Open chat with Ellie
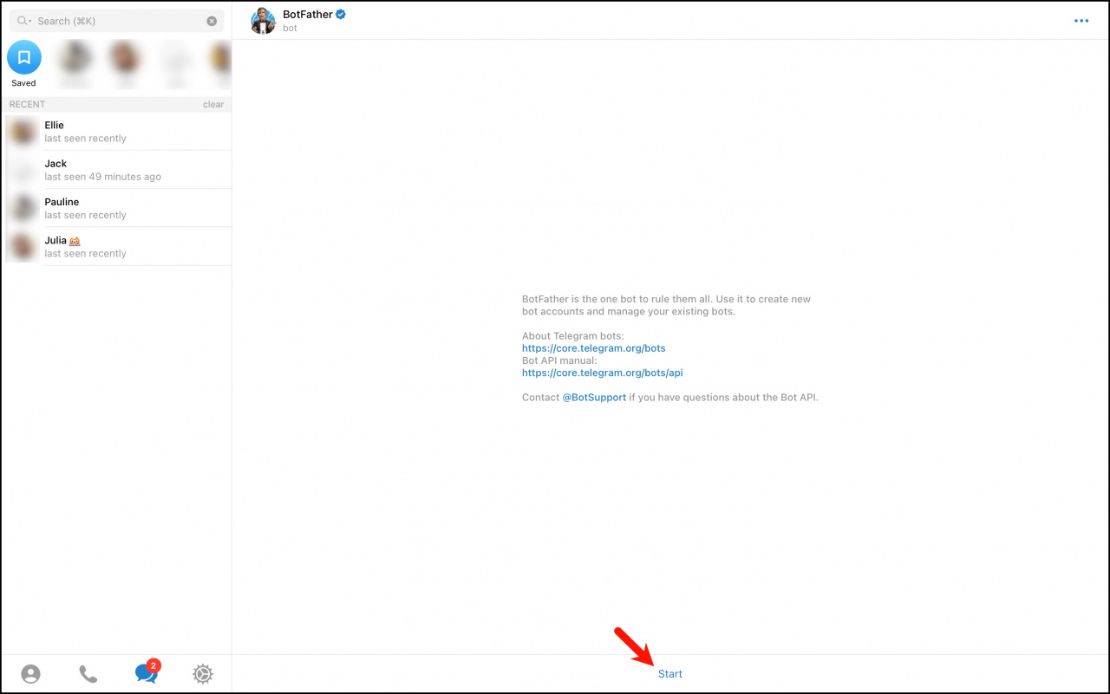The image size is (1110, 694). 118,131
